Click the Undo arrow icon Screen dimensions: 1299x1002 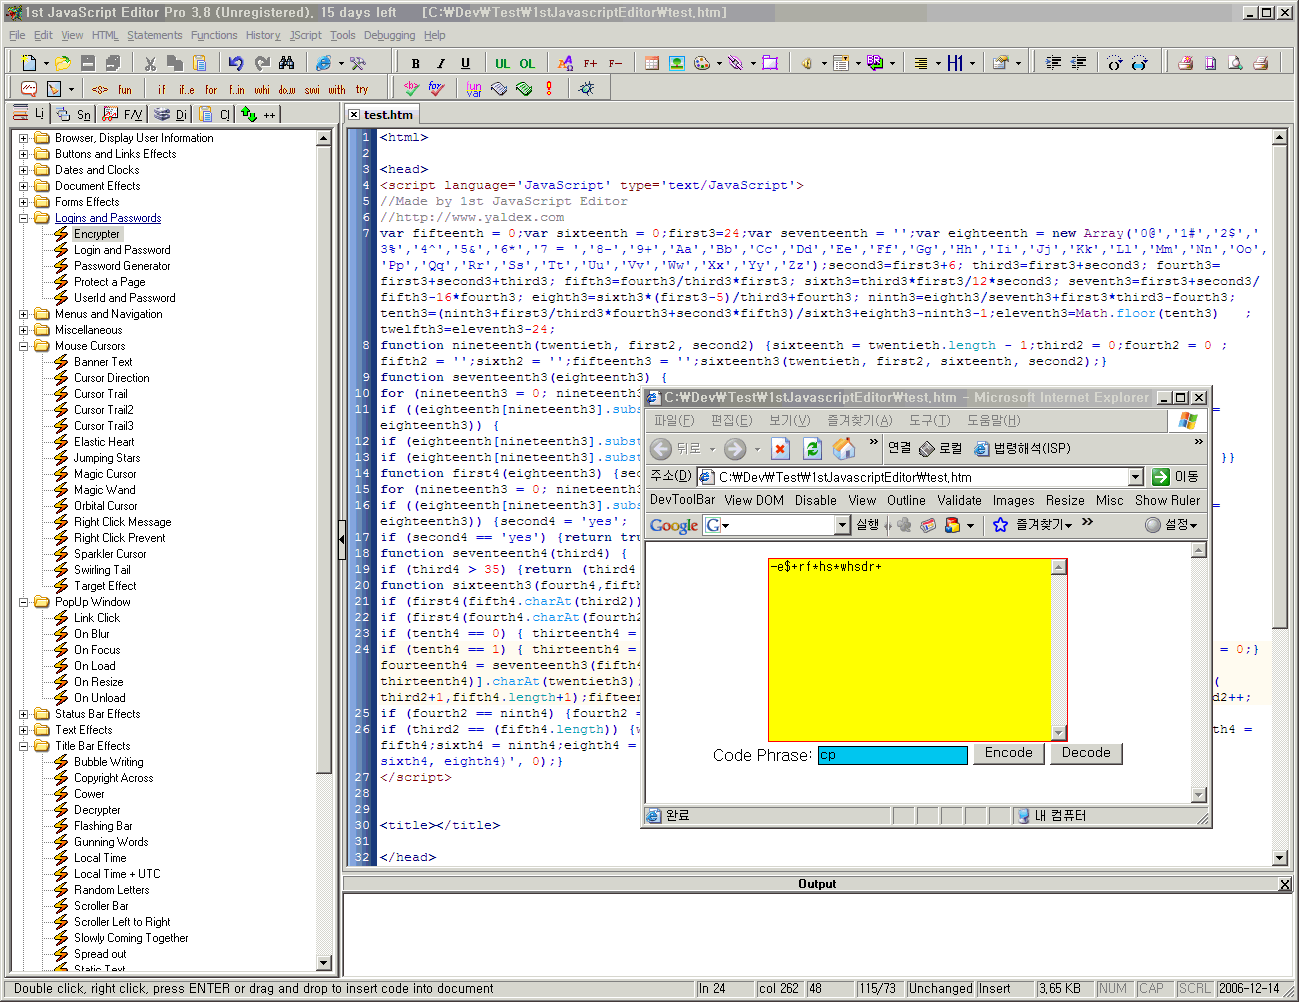[x=236, y=63]
